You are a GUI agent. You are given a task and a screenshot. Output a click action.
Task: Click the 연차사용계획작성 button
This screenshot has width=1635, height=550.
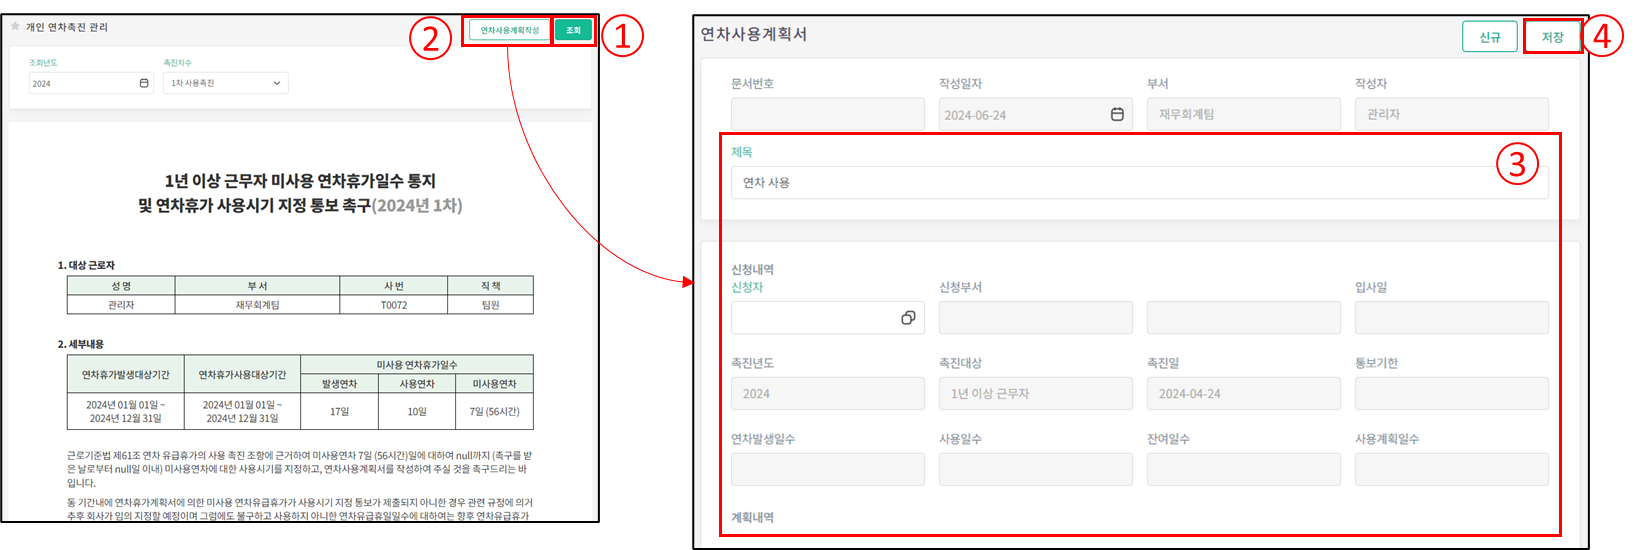(x=509, y=30)
